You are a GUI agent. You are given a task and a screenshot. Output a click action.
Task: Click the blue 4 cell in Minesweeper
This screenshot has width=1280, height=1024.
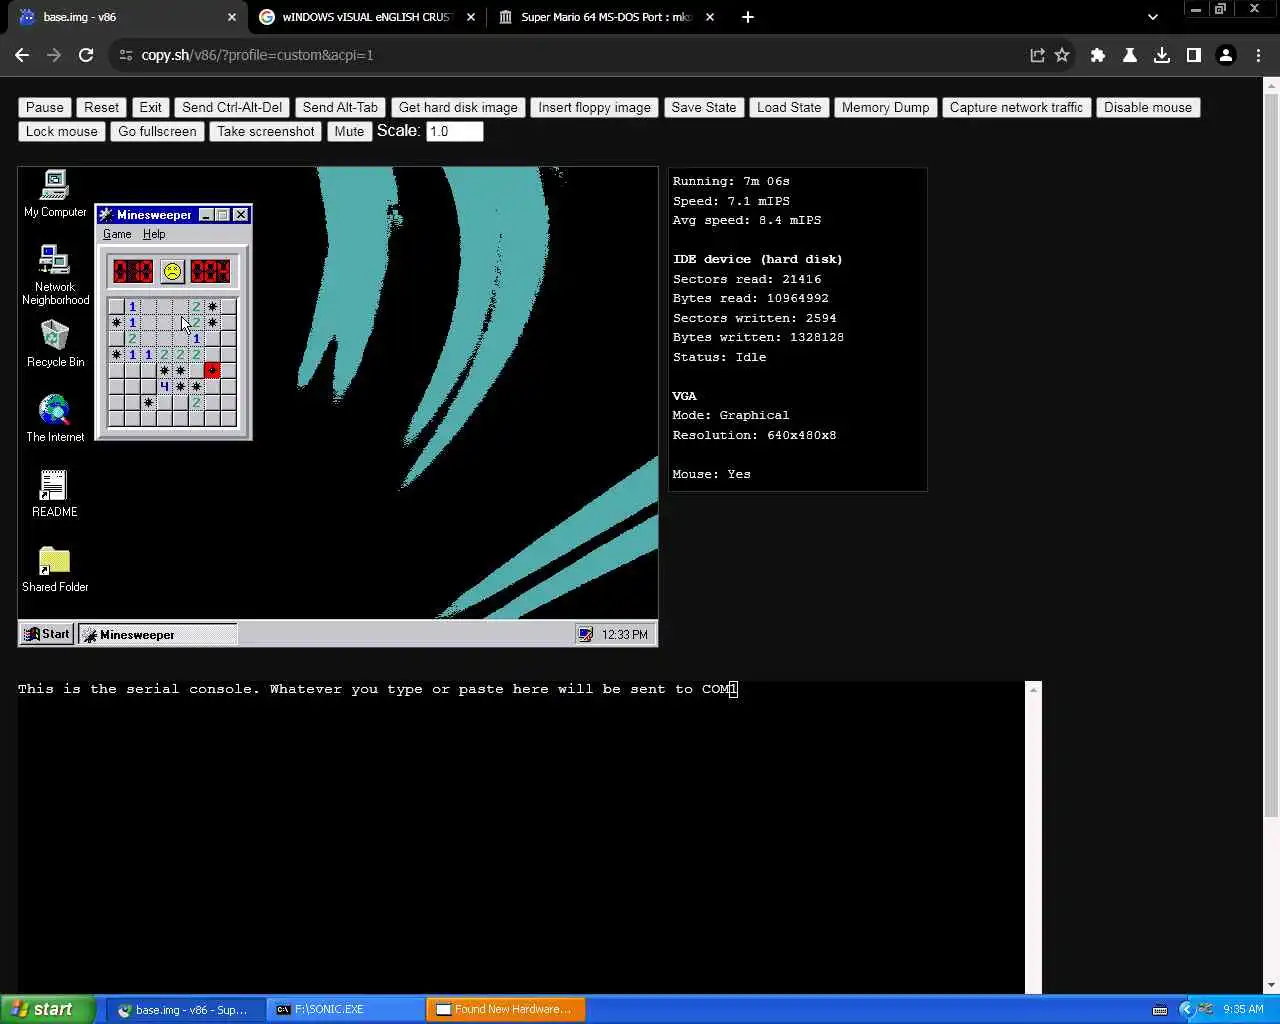pyautogui.click(x=164, y=387)
